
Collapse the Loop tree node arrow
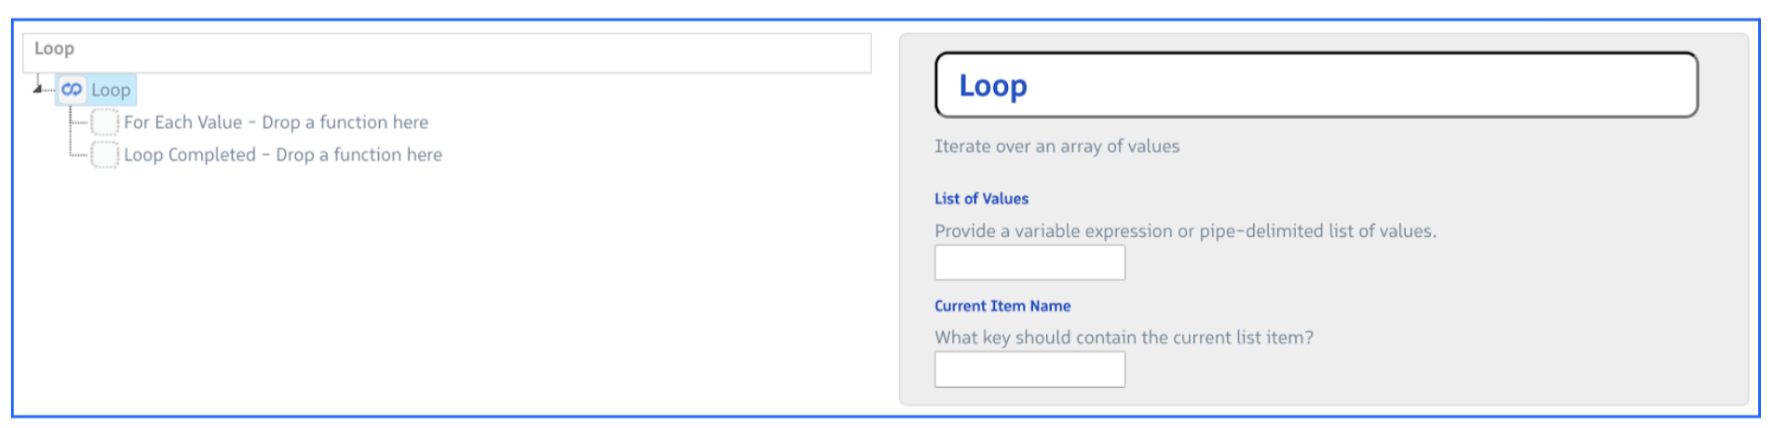point(38,89)
